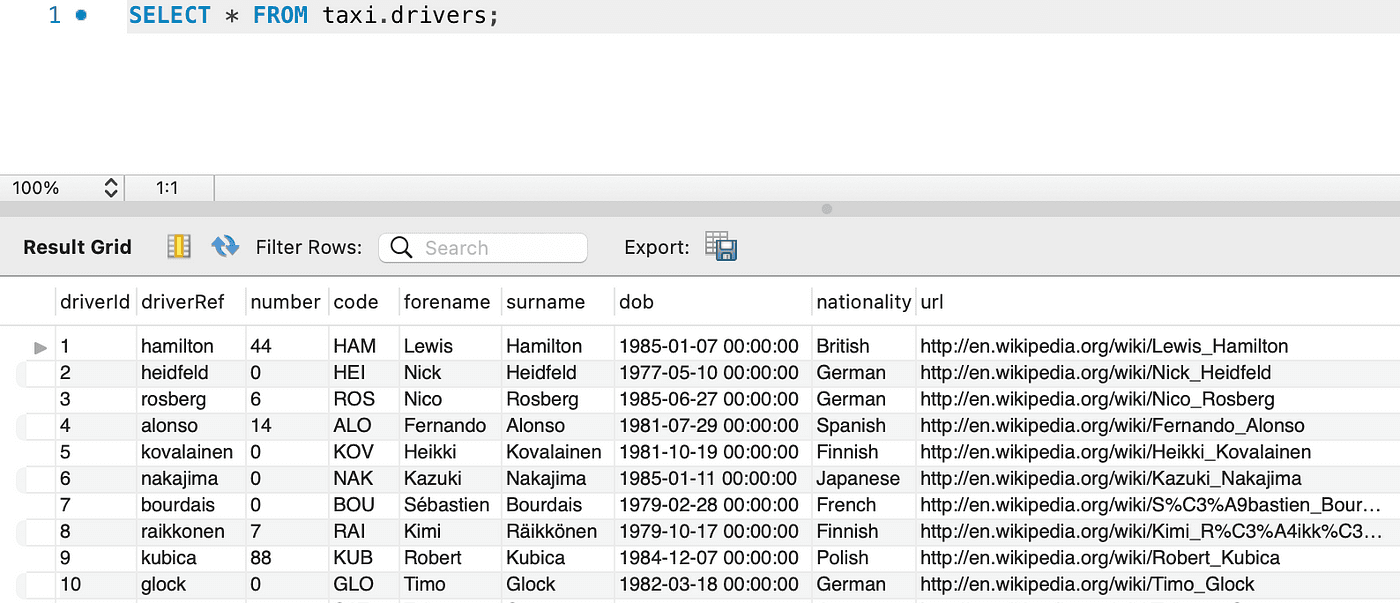Click the refresh results icon
This screenshot has width=1400, height=603.
[225, 247]
